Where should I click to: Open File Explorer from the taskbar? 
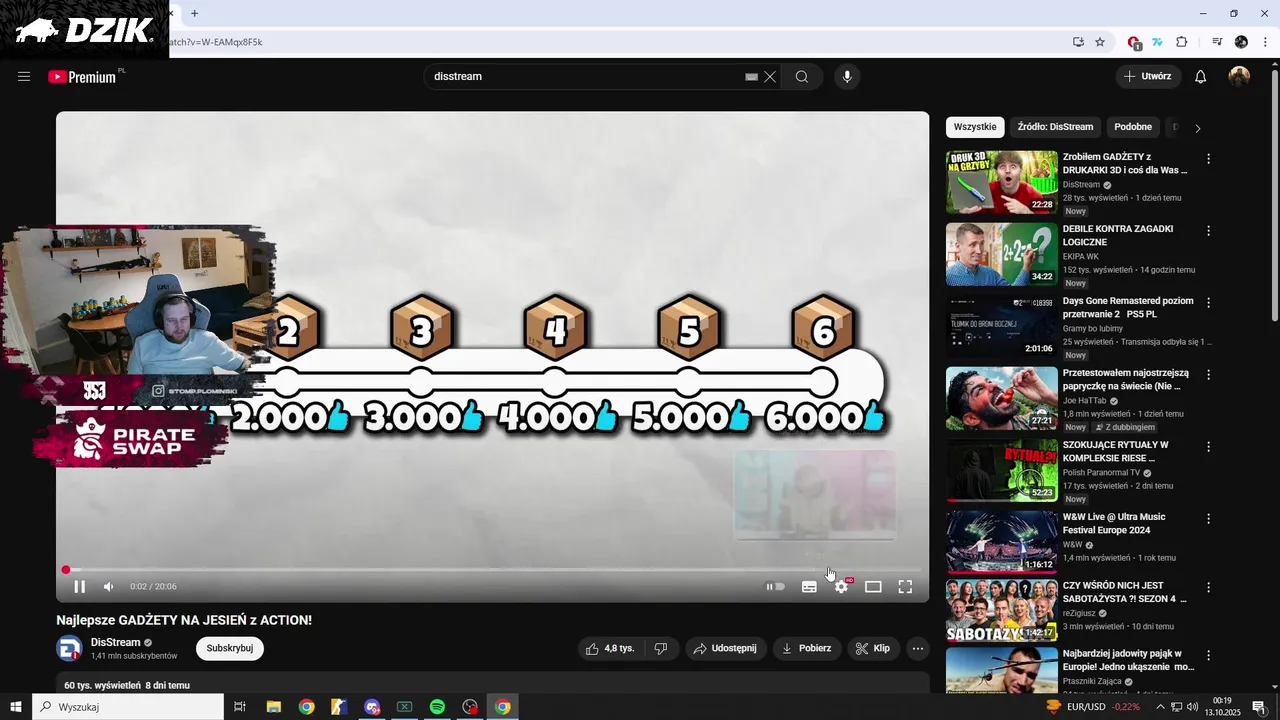pos(273,707)
